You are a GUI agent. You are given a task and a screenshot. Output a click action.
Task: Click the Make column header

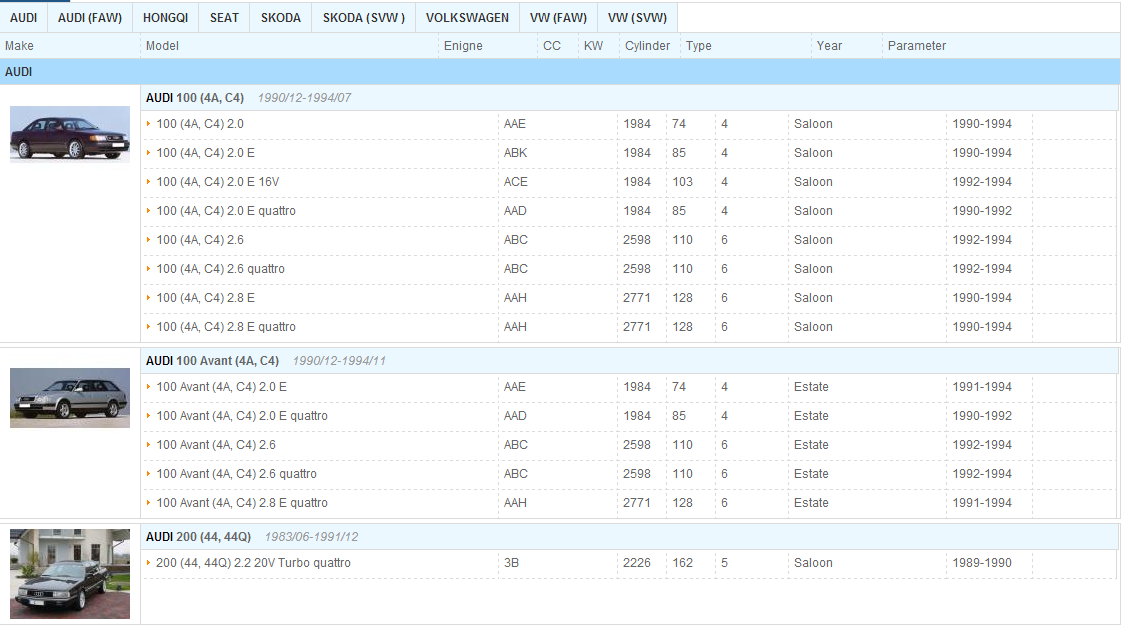(x=19, y=46)
